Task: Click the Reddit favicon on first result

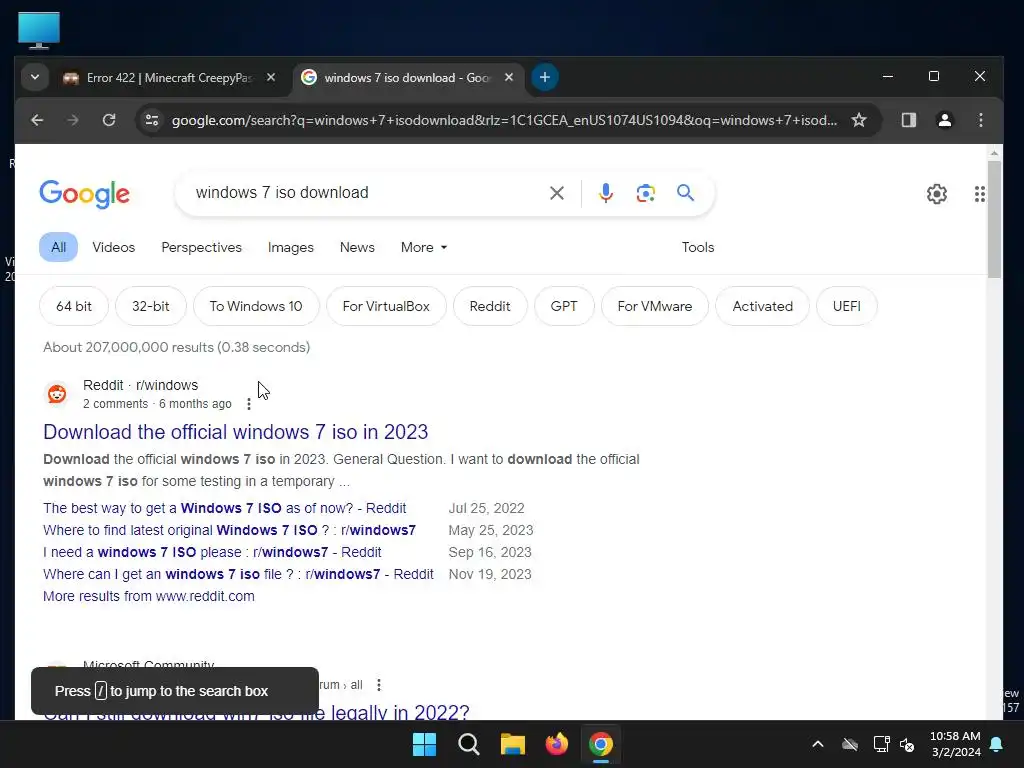Action: tap(57, 394)
